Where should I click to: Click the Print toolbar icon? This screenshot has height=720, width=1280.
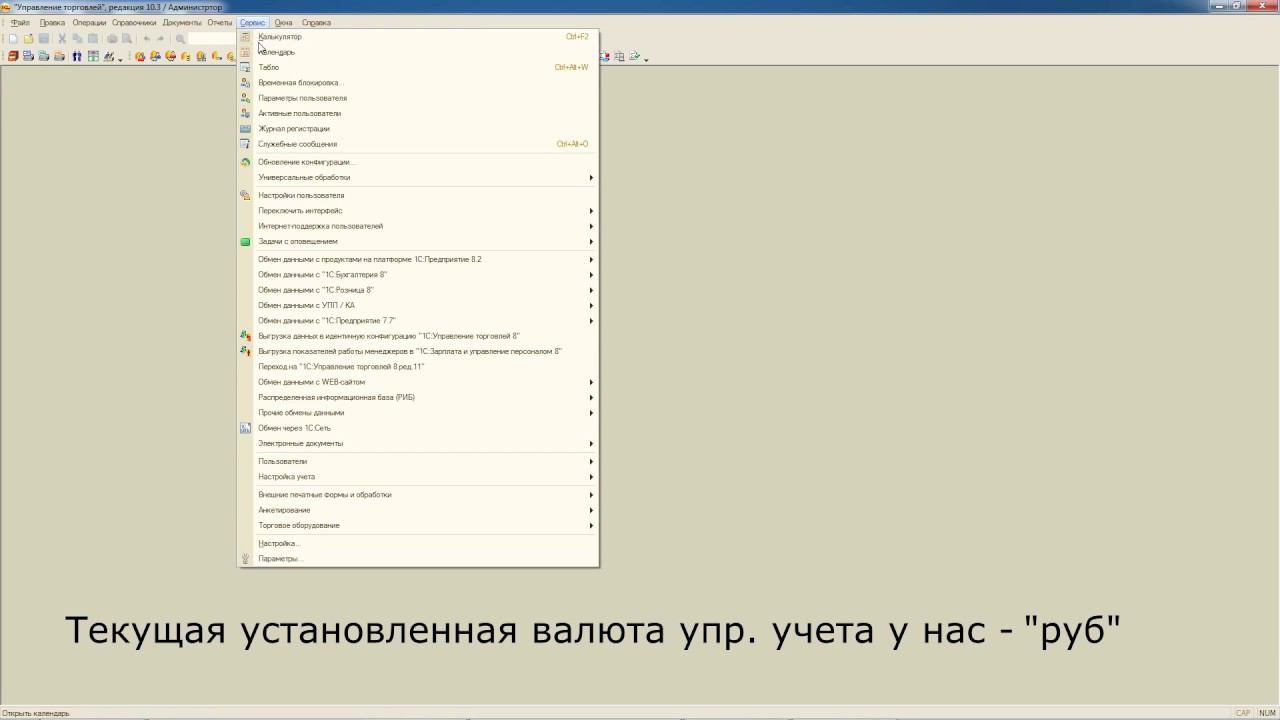tap(112, 39)
